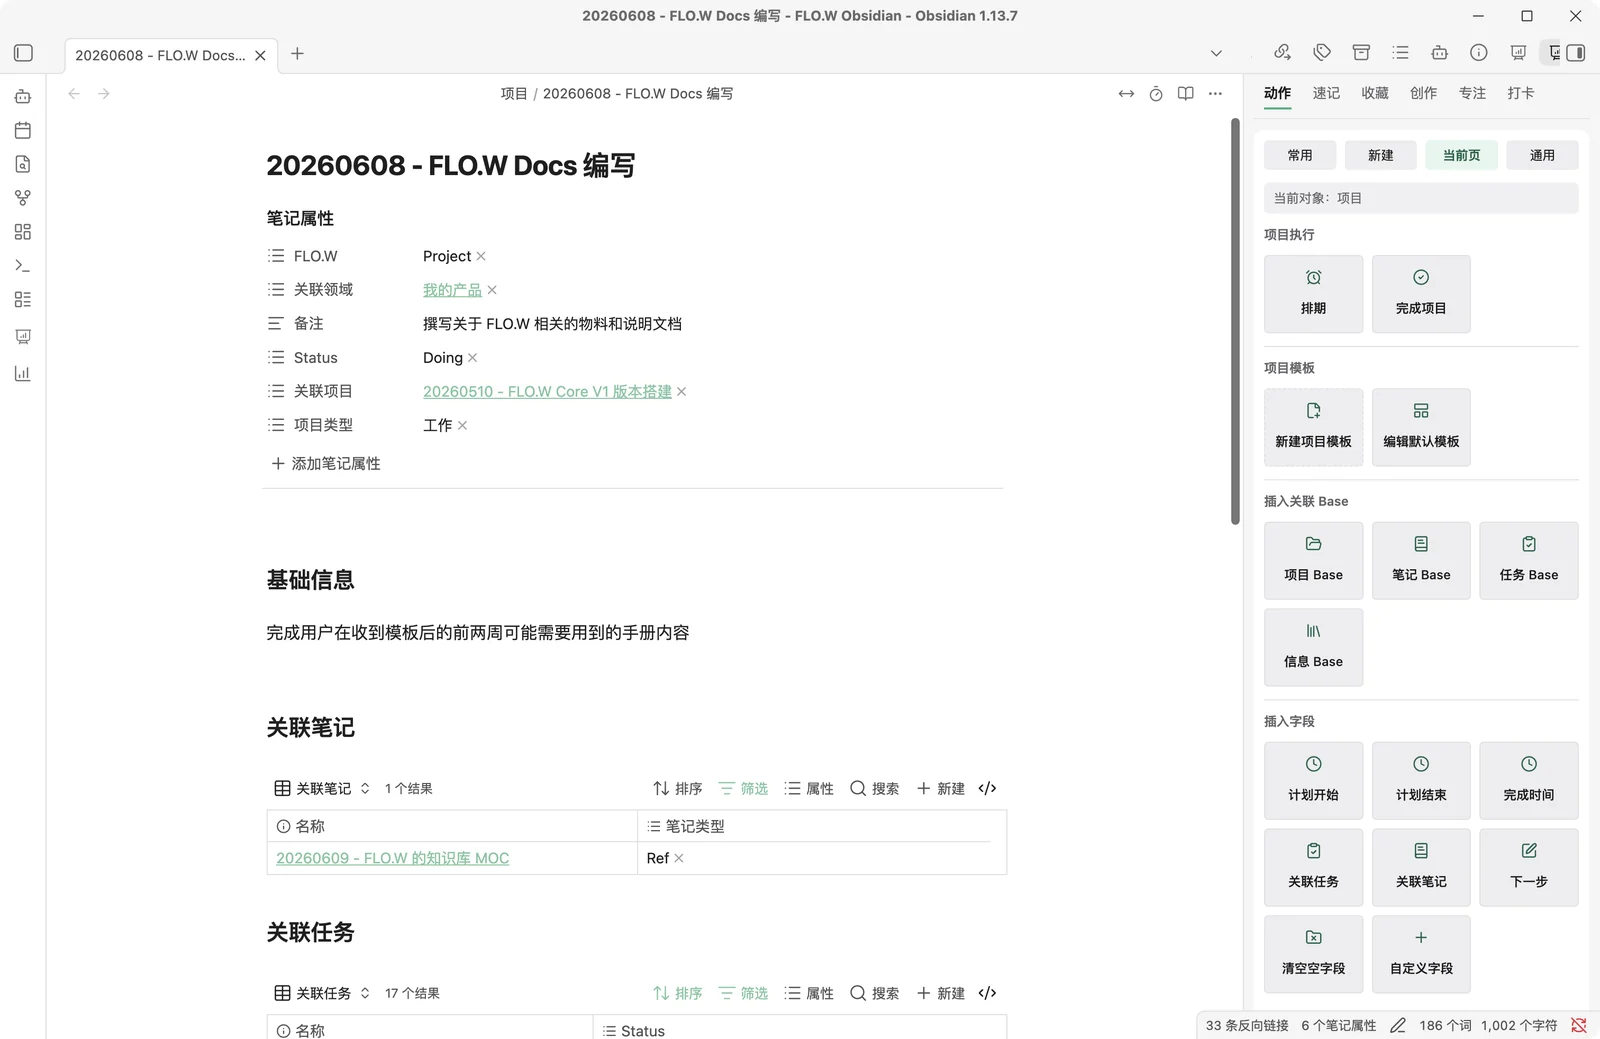Close the 20260608 - FLO.W Docs tab
The height and width of the screenshot is (1039, 1600).
pos(260,56)
